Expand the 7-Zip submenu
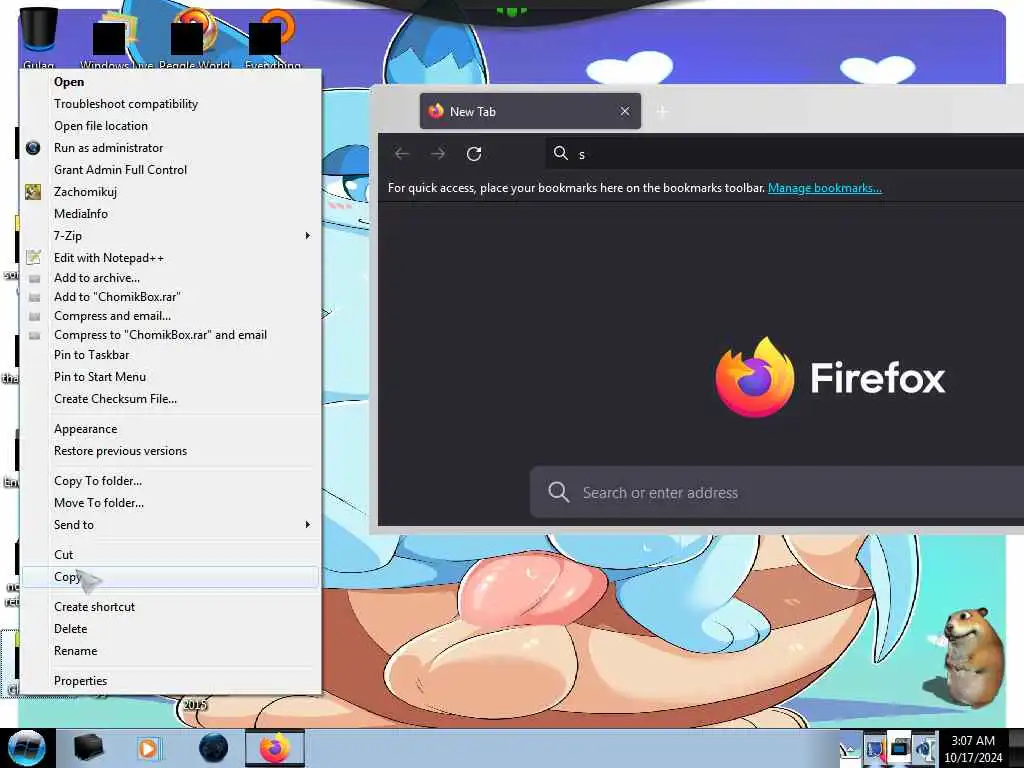The height and width of the screenshot is (768, 1024). click(x=171, y=236)
